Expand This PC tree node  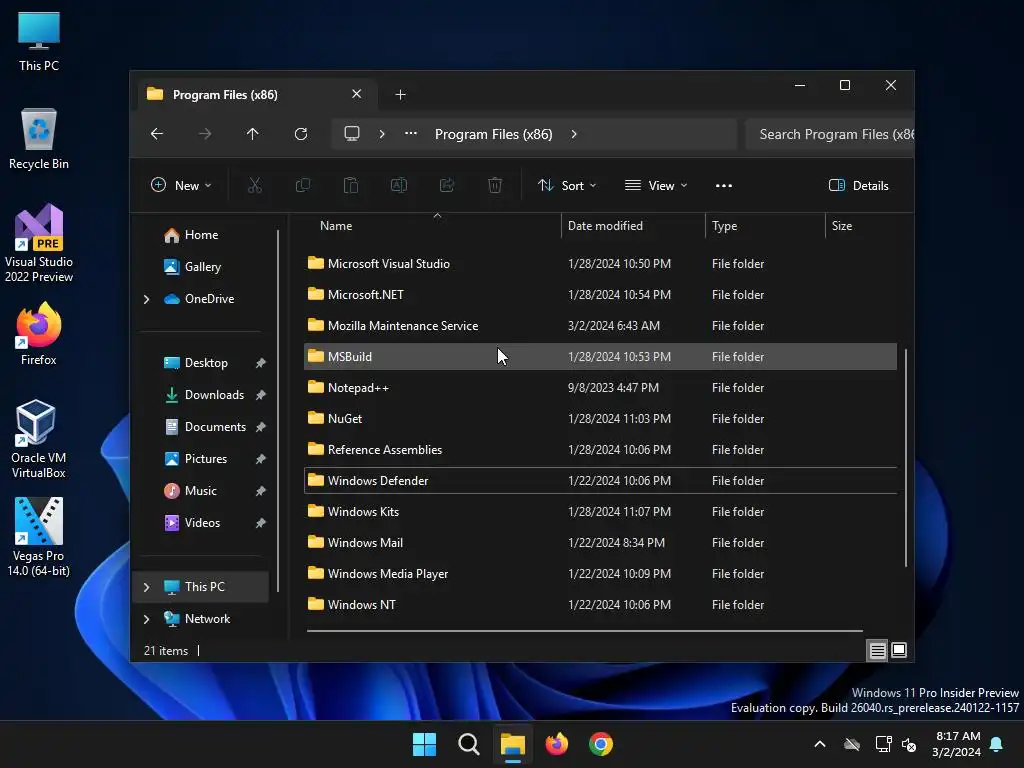tap(146, 587)
